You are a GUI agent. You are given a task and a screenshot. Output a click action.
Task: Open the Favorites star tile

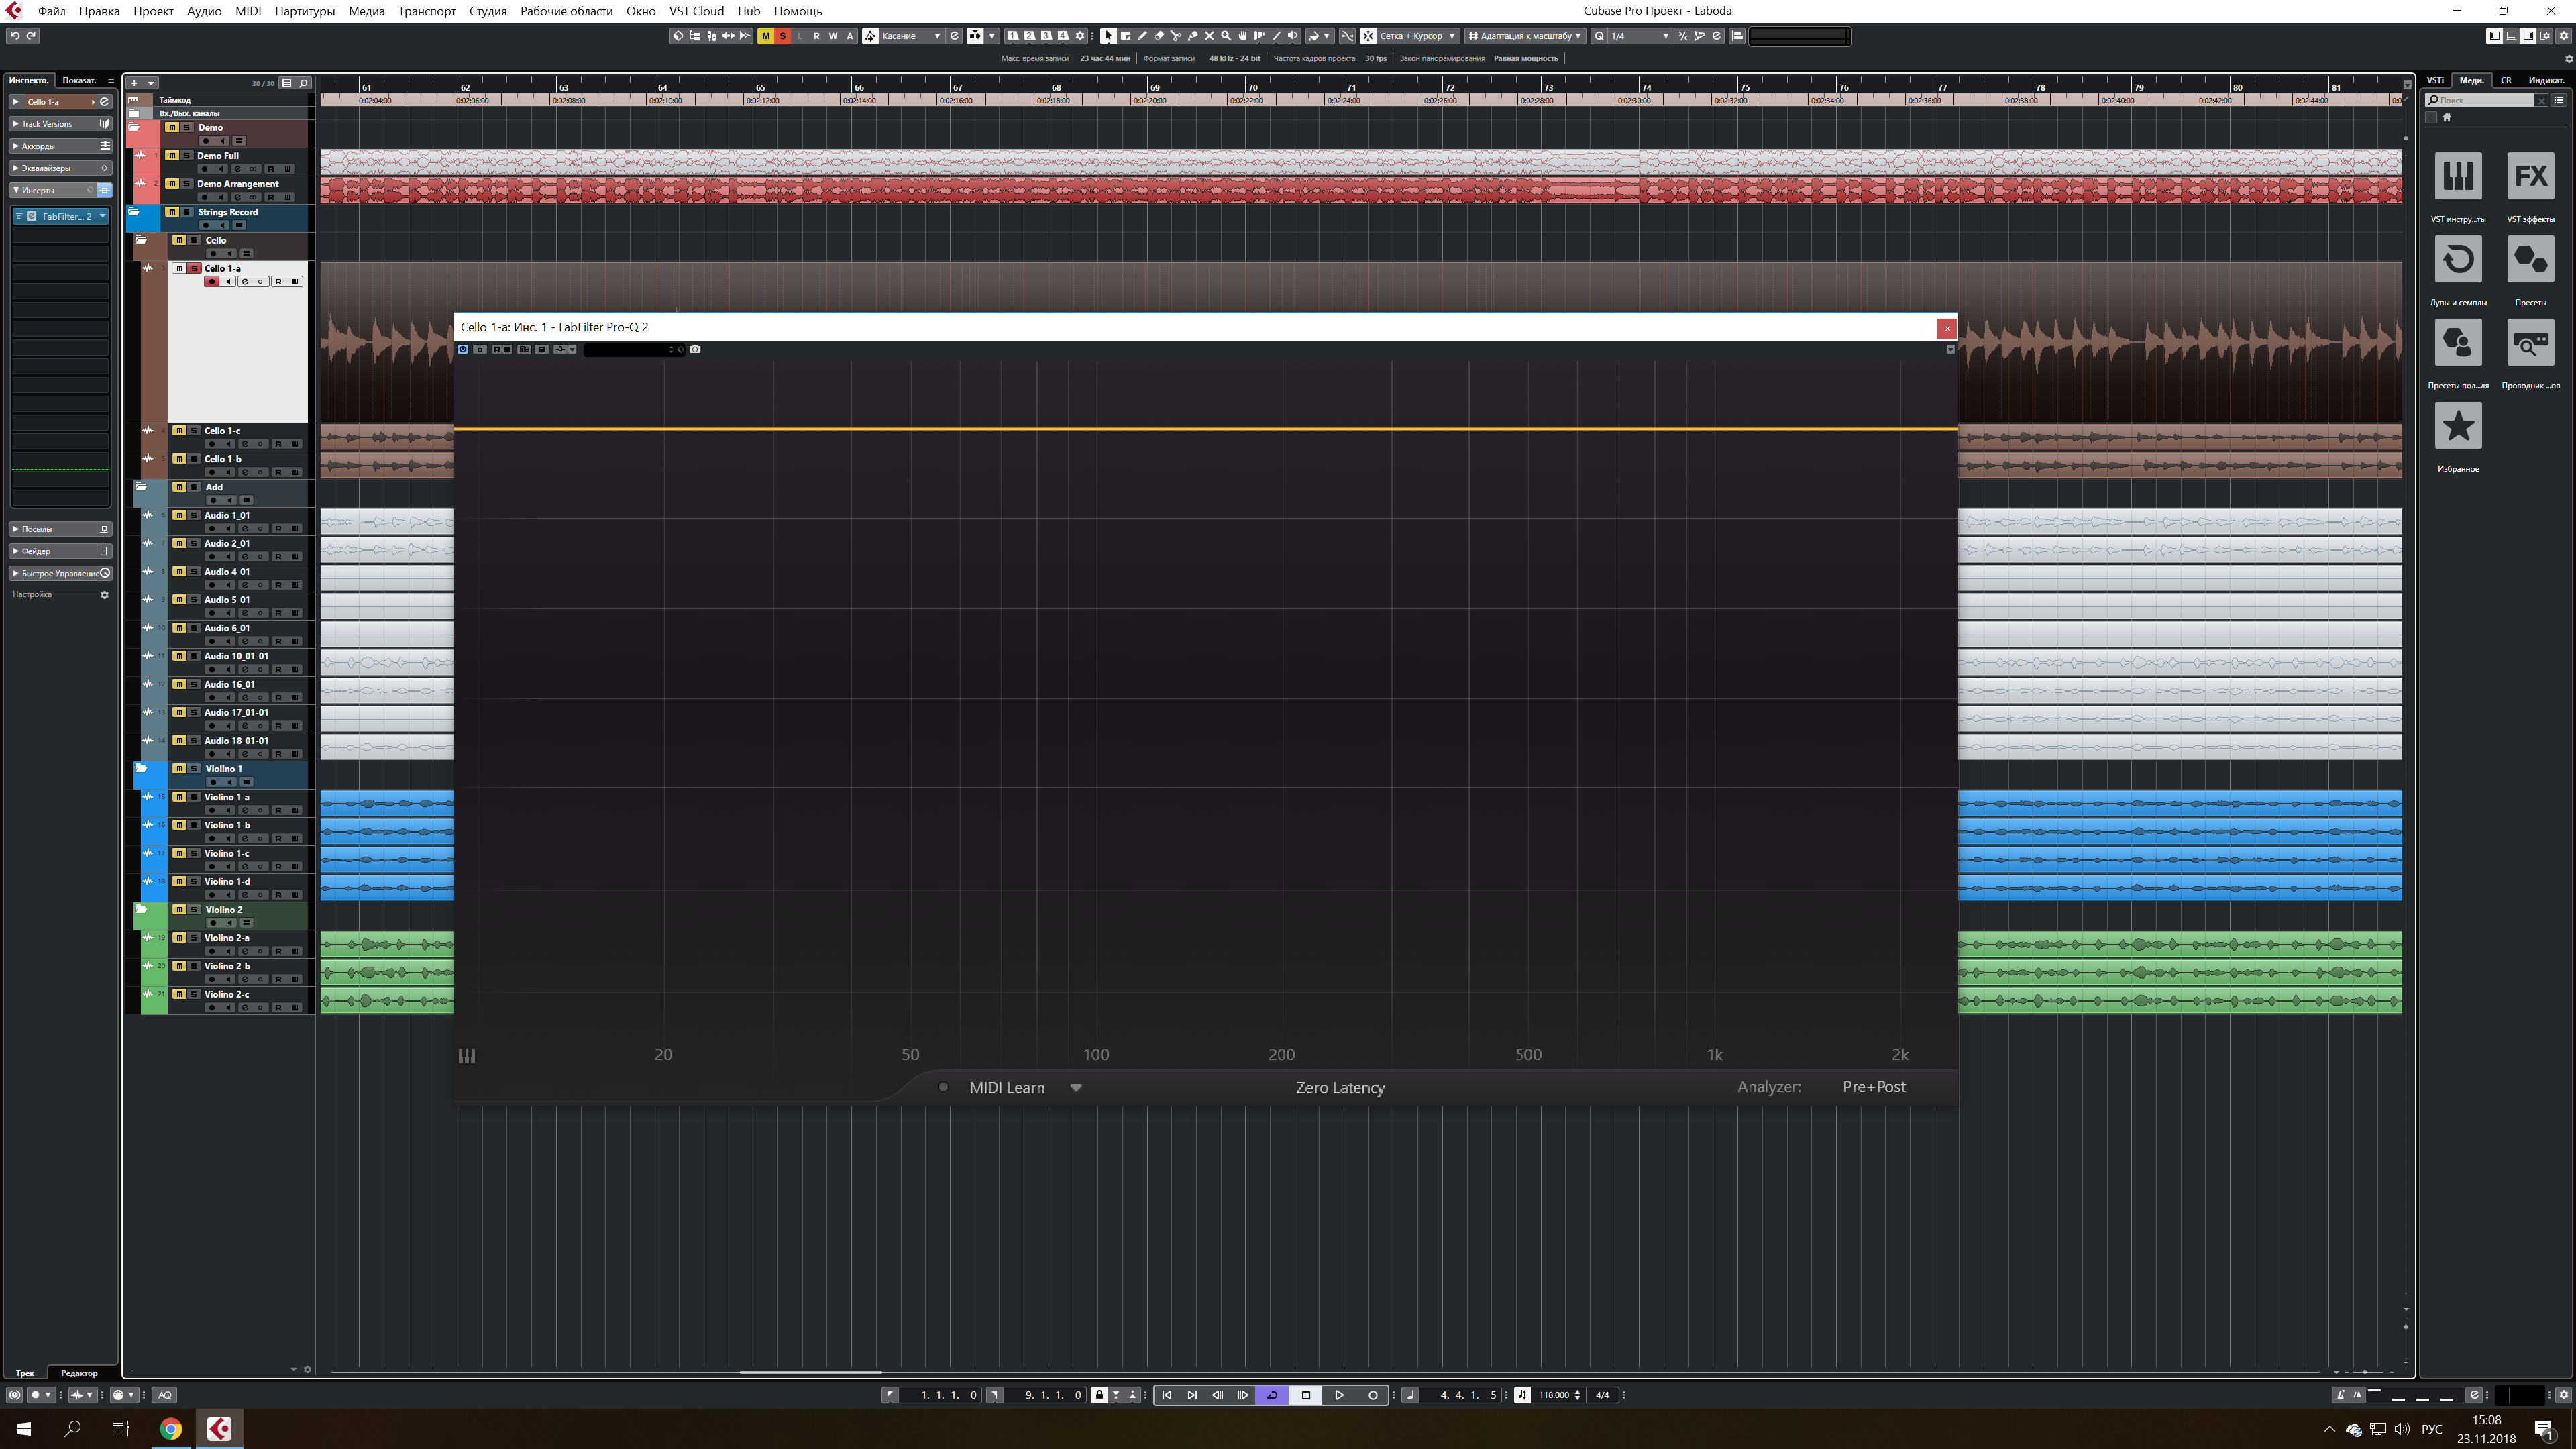2458,427
